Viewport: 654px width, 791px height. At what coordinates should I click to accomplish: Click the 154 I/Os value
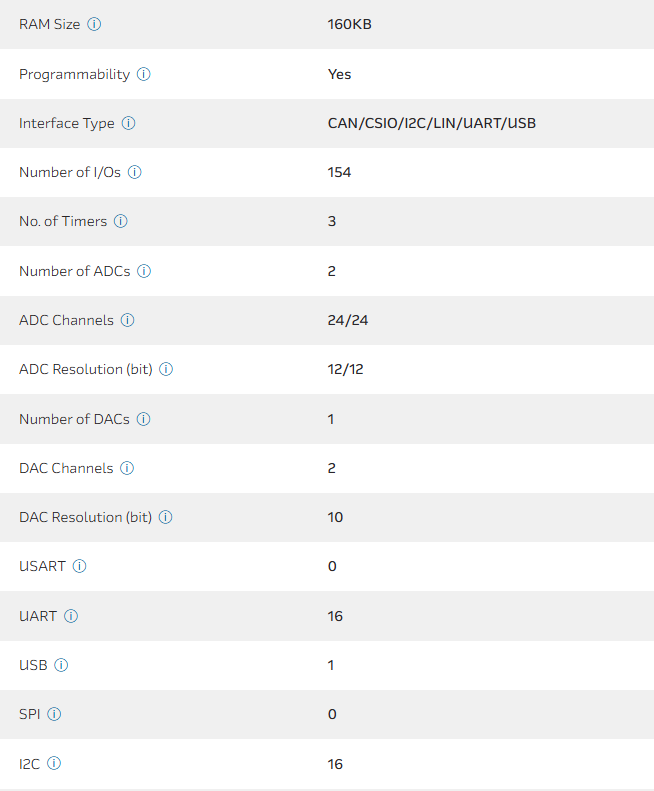coord(339,172)
